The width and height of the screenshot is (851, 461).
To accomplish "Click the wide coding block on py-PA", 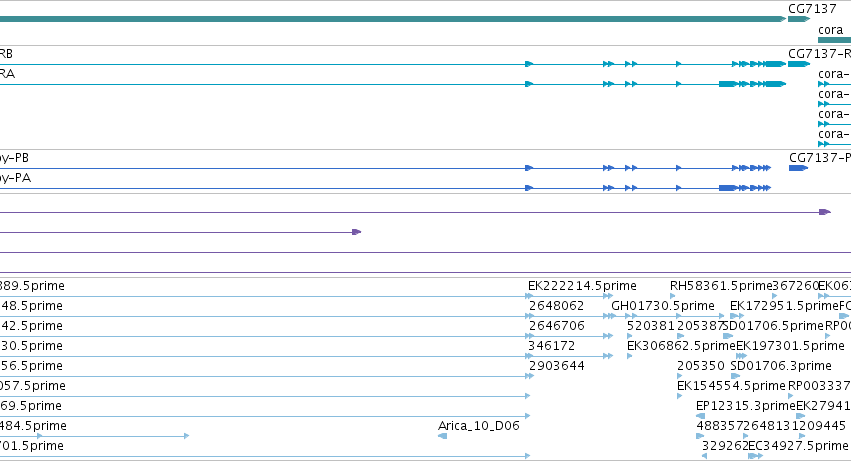I will 727,188.
